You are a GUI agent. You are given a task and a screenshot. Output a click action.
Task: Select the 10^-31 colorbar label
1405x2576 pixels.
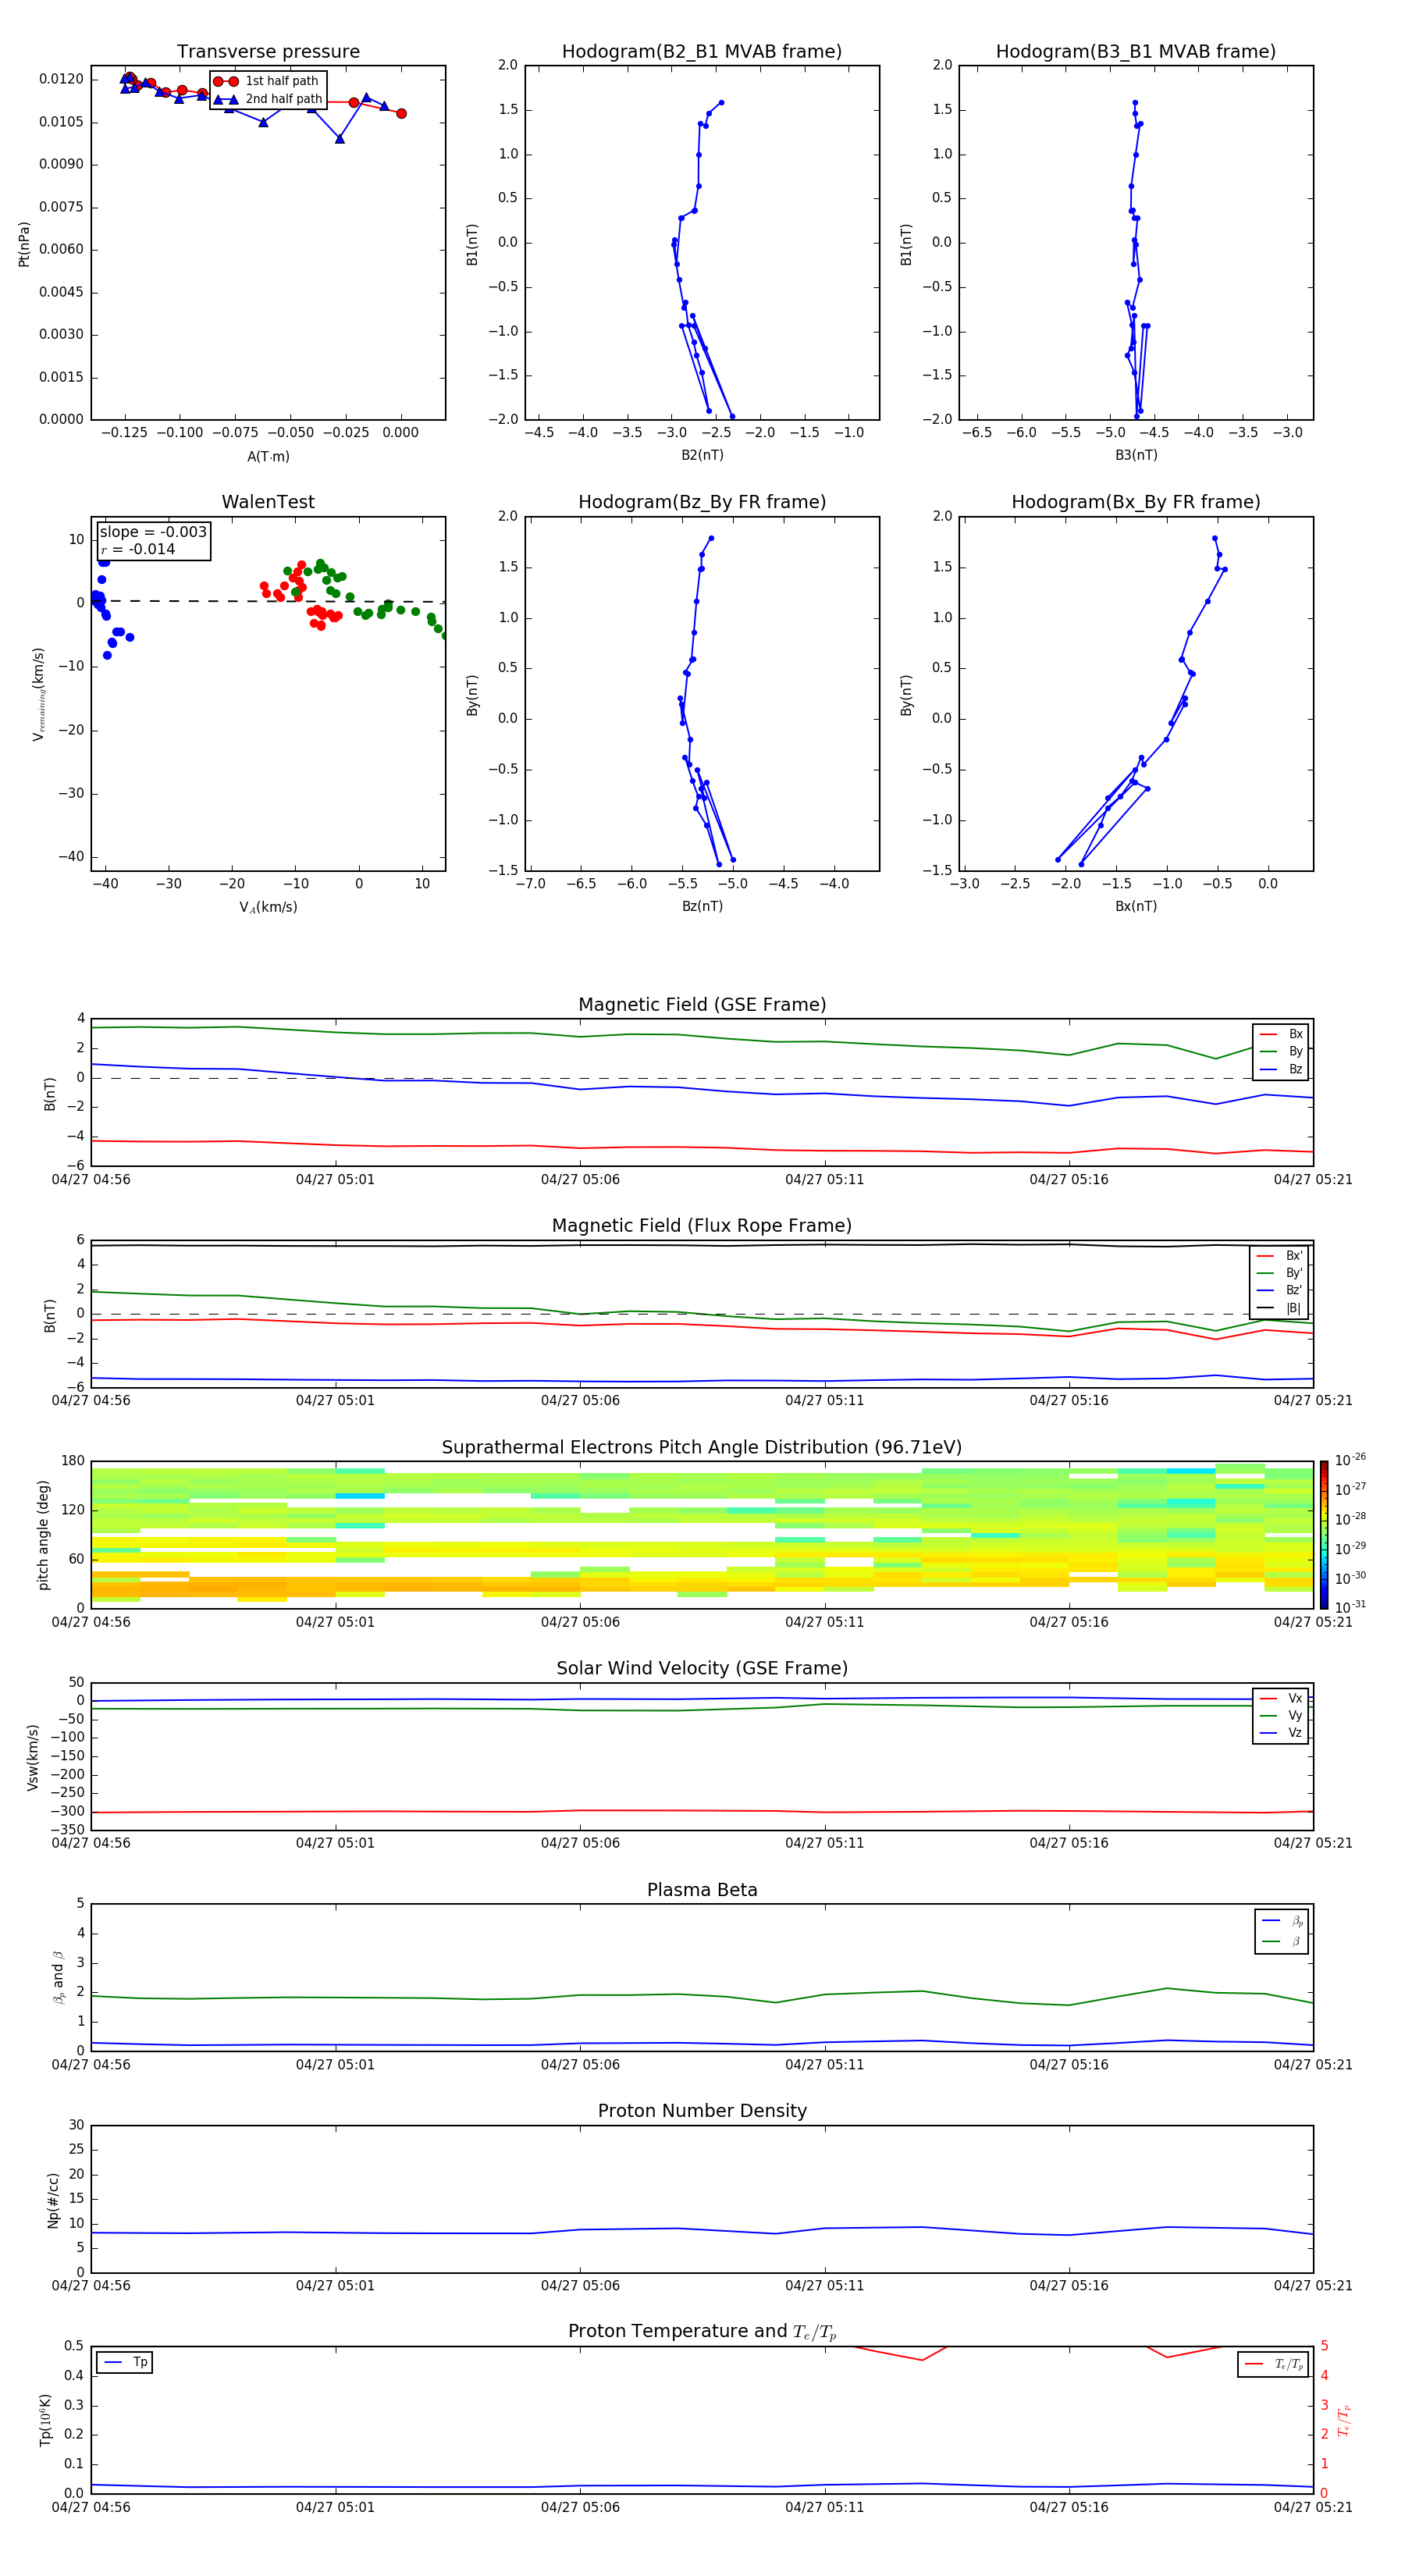click(1350, 1607)
